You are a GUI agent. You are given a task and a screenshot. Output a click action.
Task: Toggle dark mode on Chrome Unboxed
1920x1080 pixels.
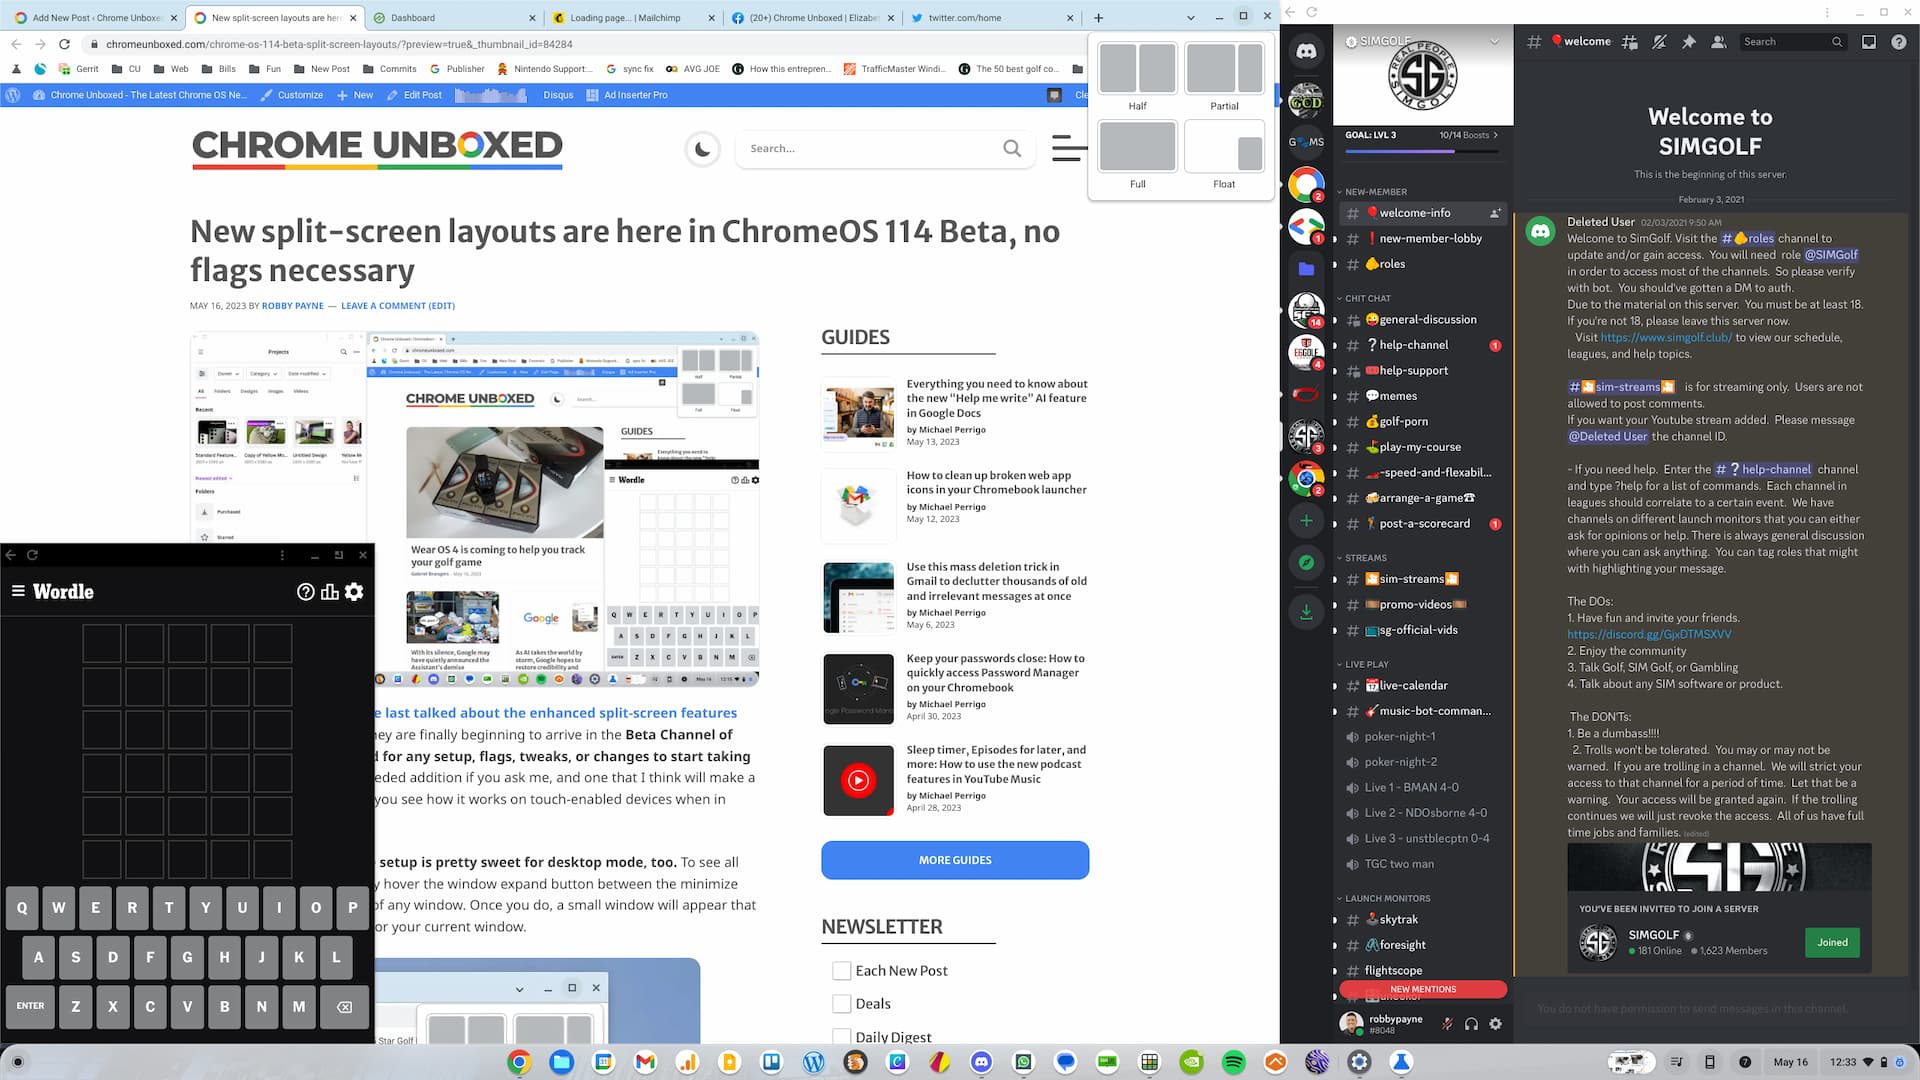(x=703, y=148)
